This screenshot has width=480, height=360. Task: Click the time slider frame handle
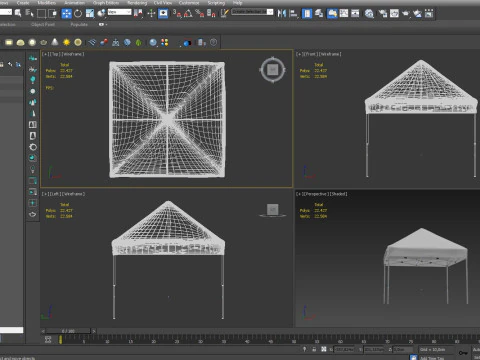pyautogui.click(x=68, y=331)
